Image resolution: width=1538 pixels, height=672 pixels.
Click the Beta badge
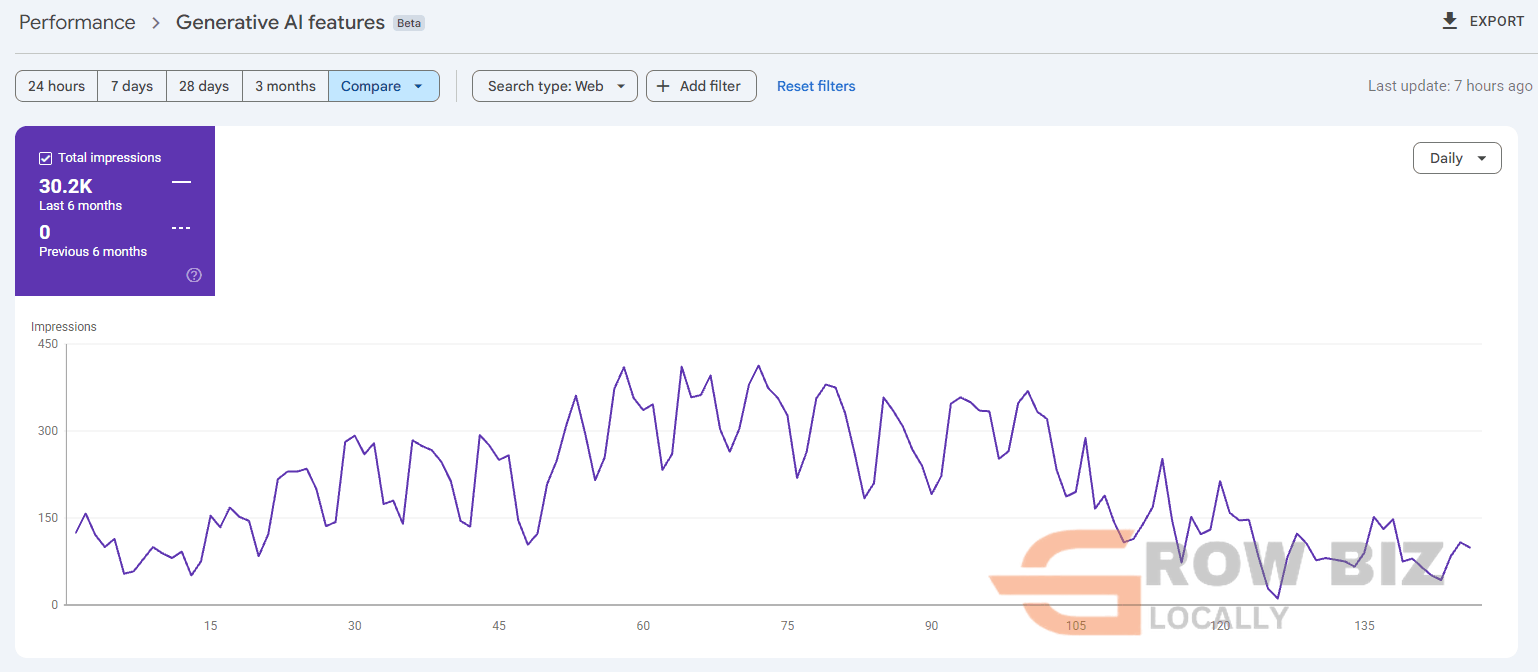[x=409, y=23]
